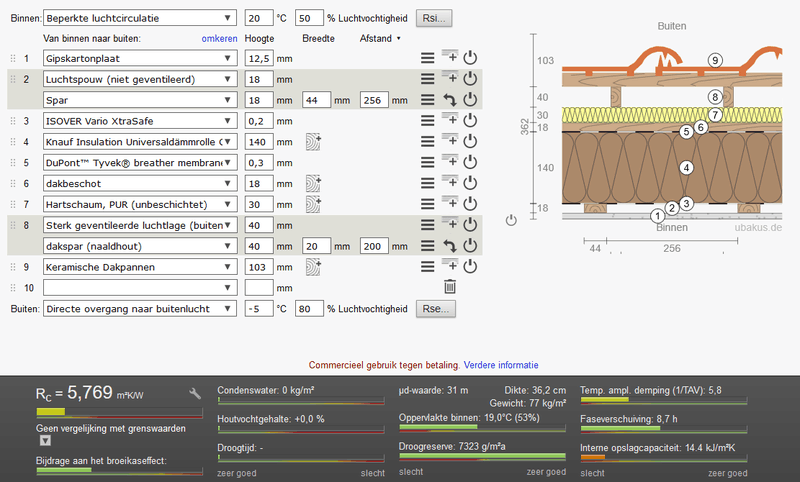The image size is (800, 482).
Task: Click the omkeren link
Action: 219,39
